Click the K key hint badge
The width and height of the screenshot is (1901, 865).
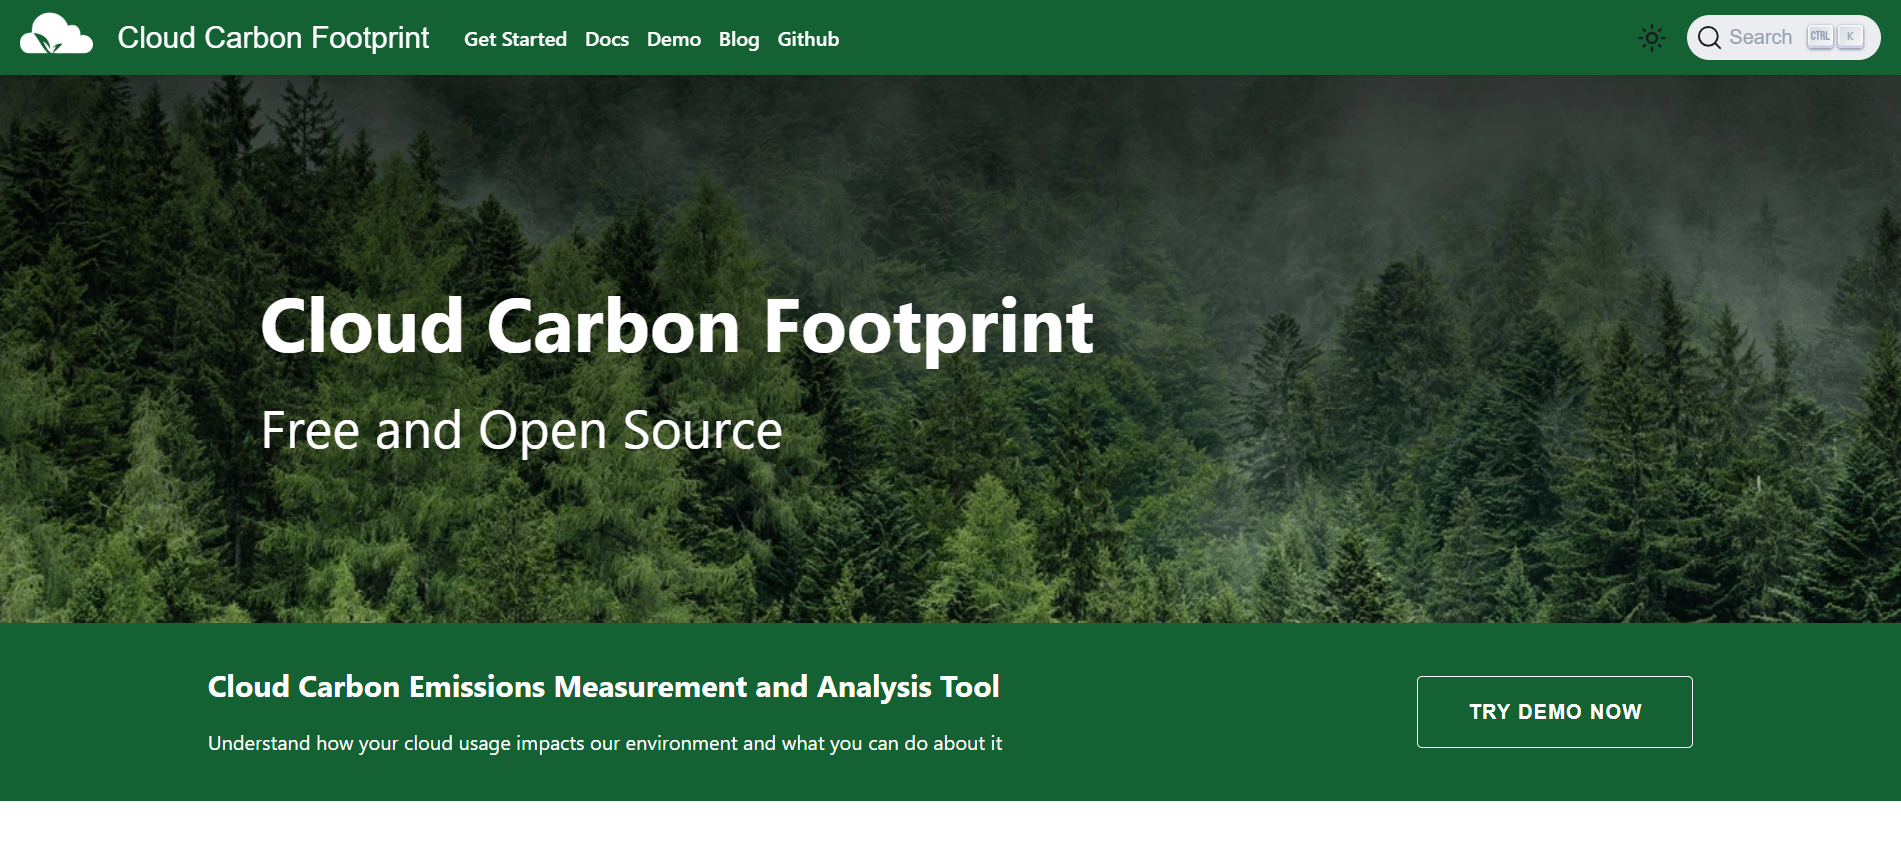(1850, 37)
